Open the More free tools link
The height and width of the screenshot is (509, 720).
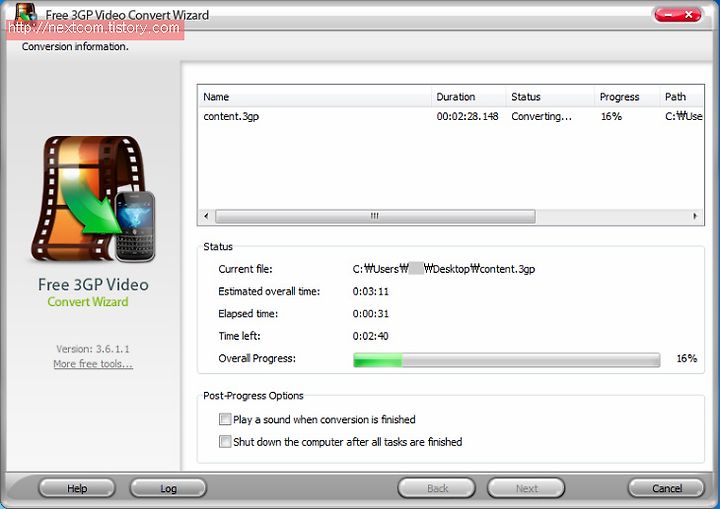[x=93, y=364]
